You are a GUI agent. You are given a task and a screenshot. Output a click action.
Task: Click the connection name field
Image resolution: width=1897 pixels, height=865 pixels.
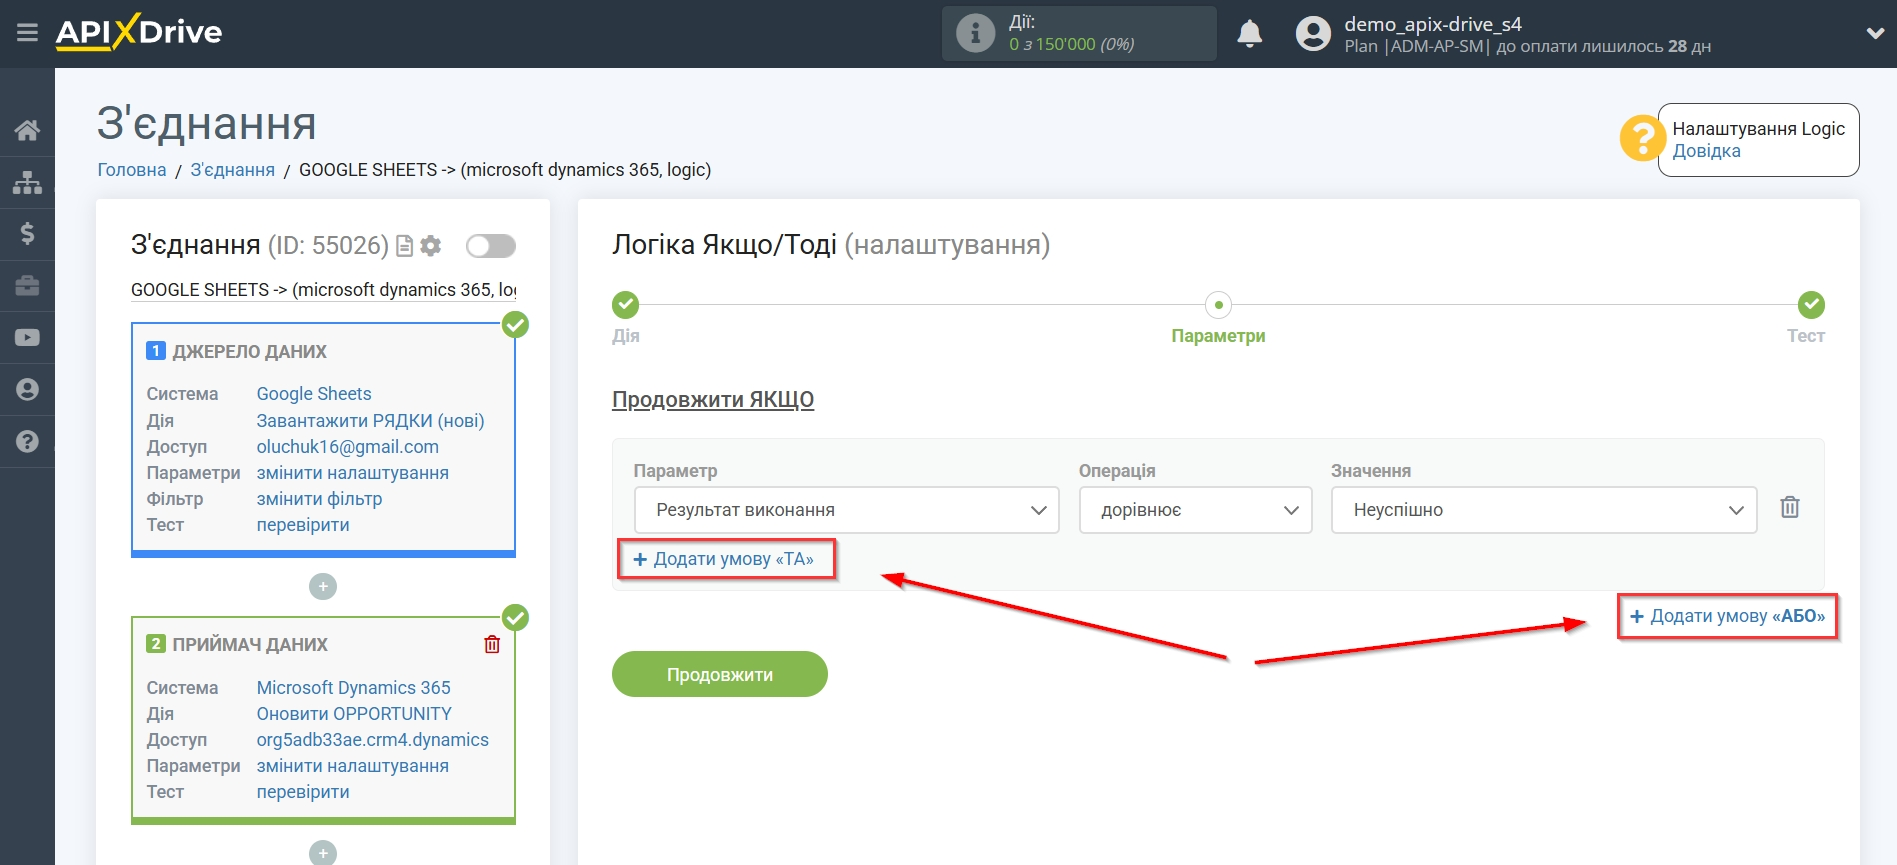pos(324,290)
